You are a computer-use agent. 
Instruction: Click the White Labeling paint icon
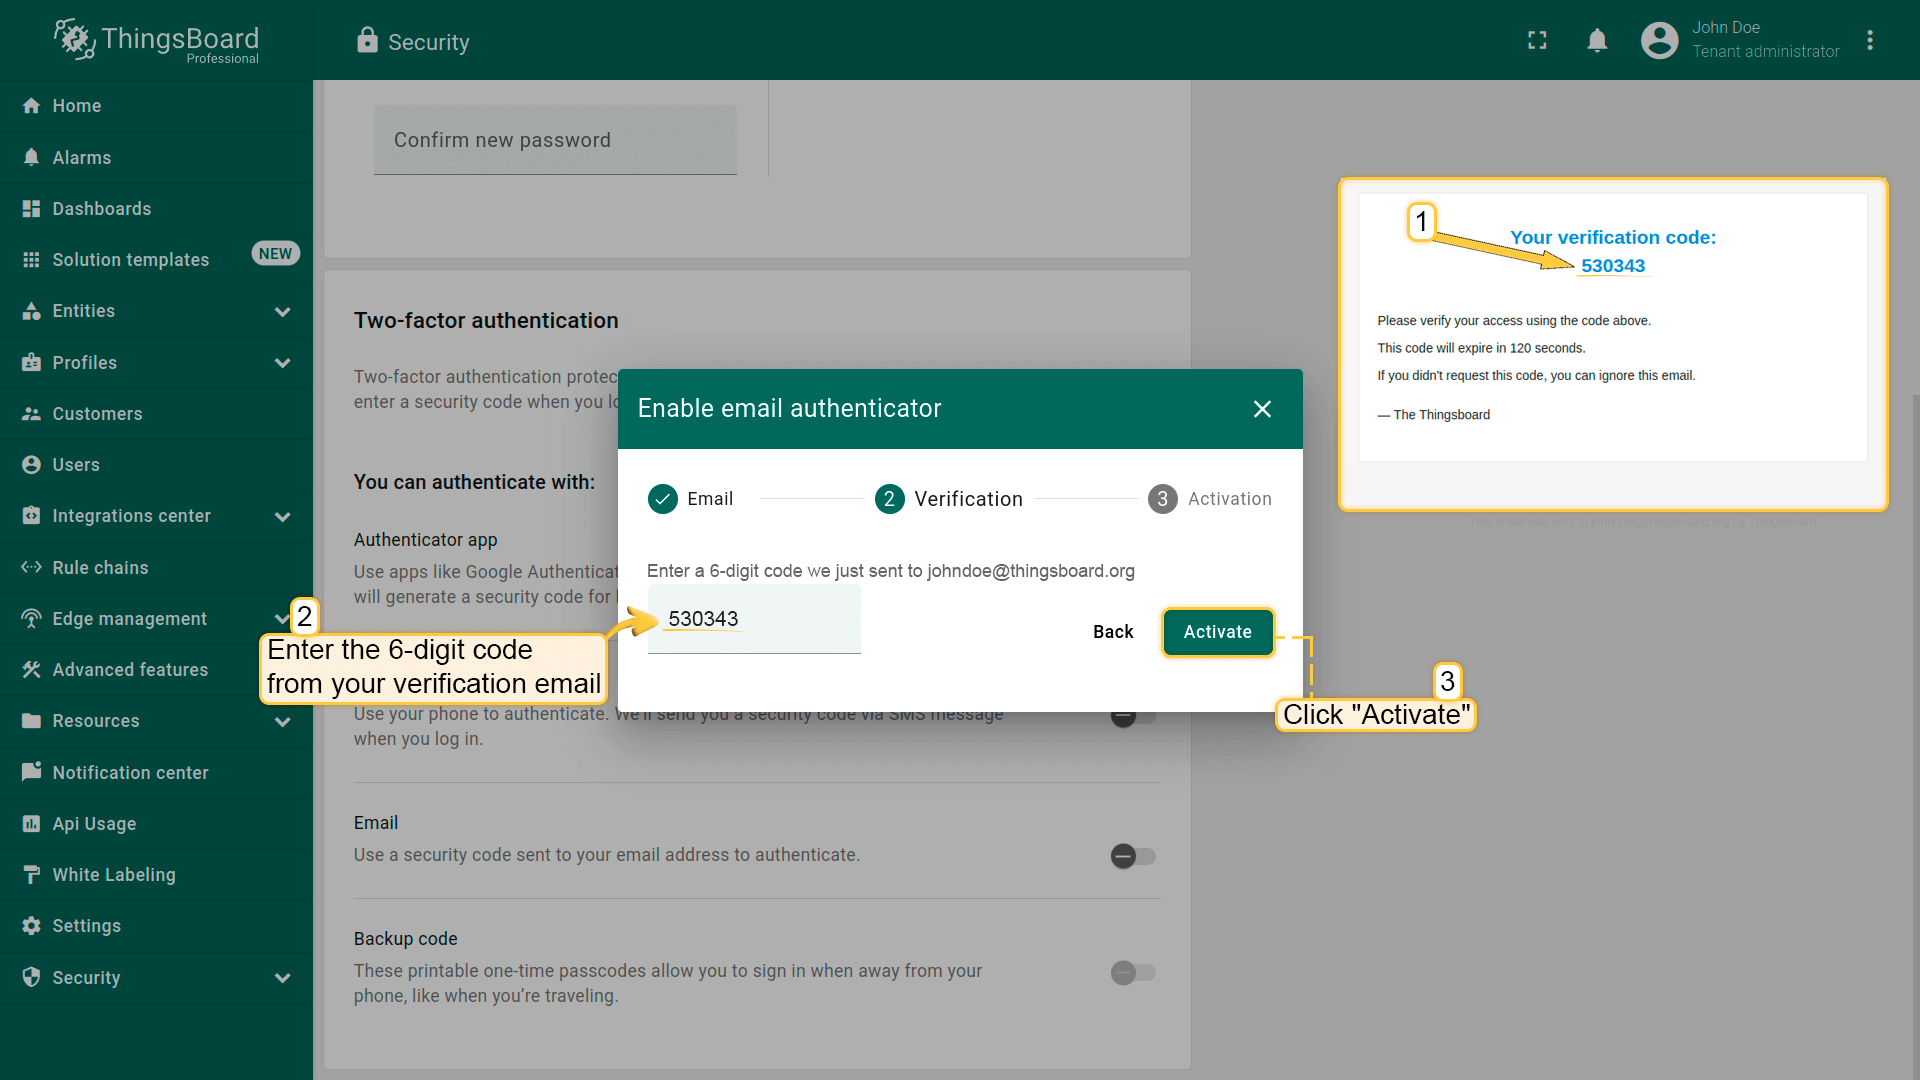pyautogui.click(x=31, y=874)
